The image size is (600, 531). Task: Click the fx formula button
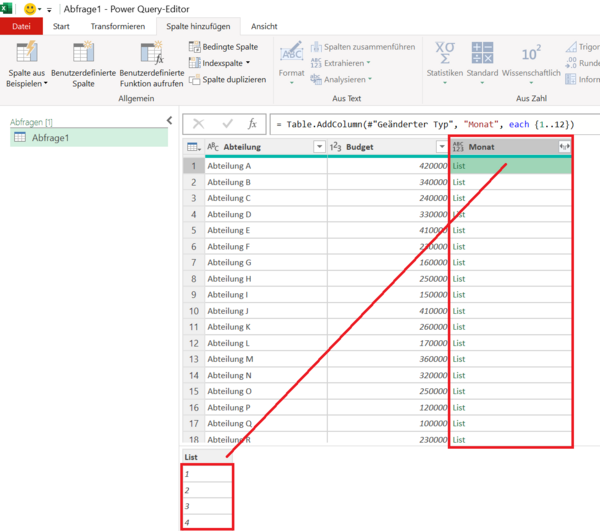(x=253, y=123)
